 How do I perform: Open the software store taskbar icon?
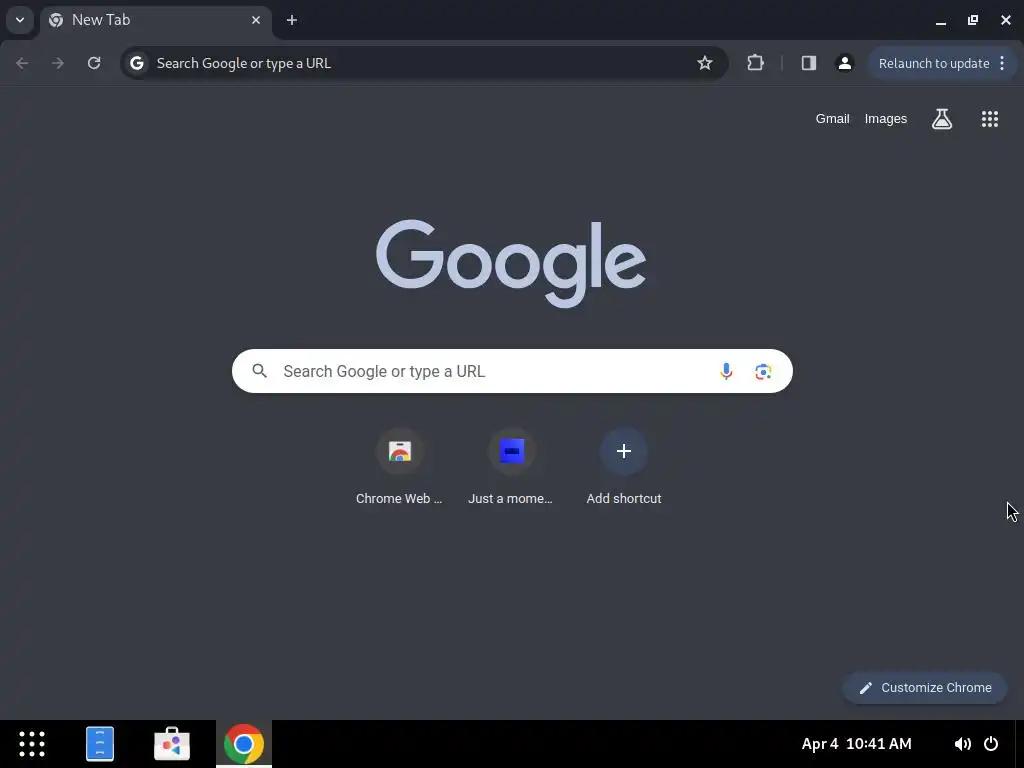pos(172,744)
